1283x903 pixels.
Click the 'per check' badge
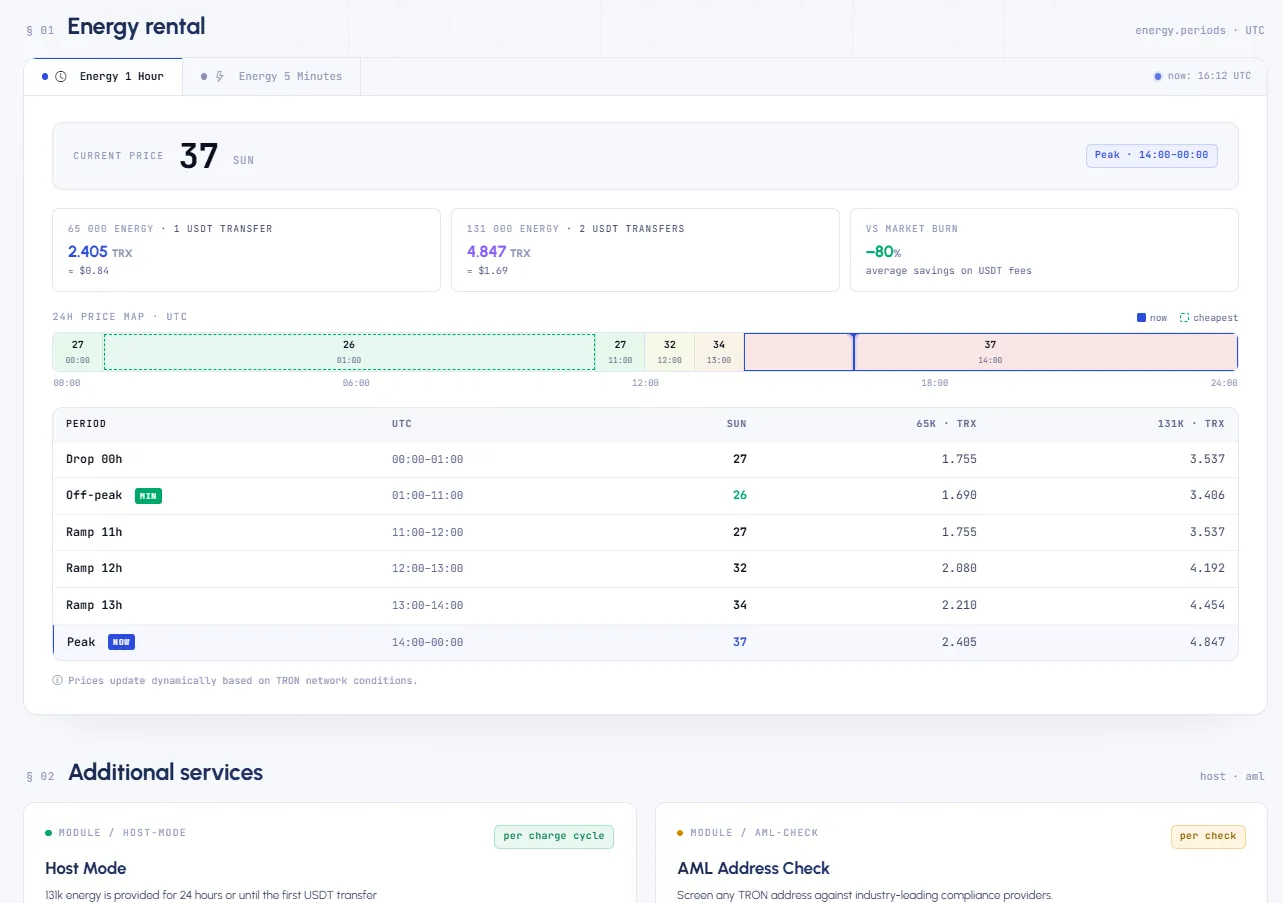pos(1208,836)
